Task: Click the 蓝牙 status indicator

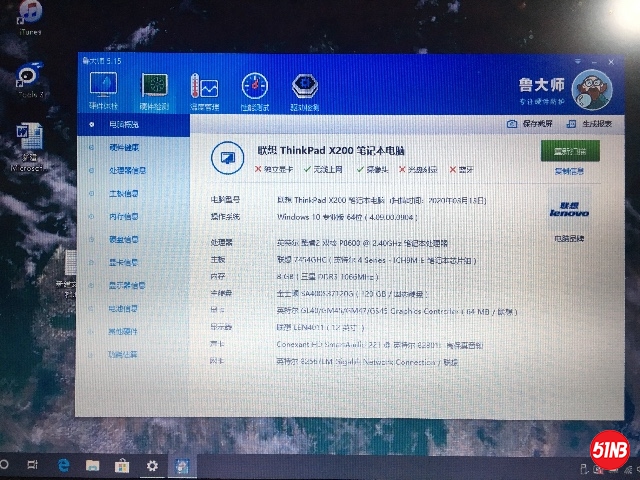Action: tap(462, 169)
